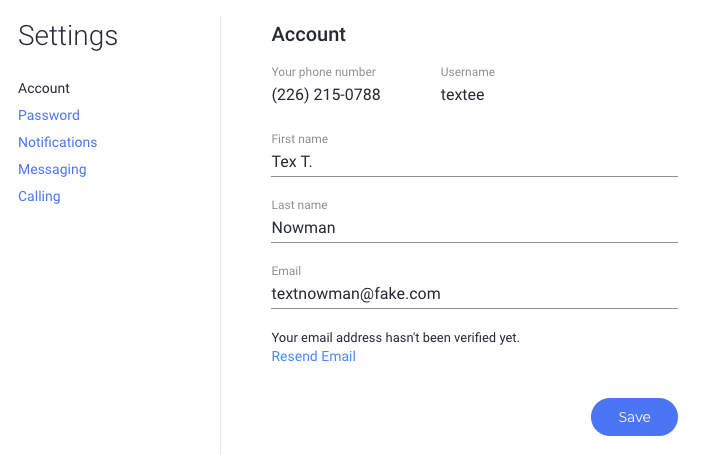Click the "Your phone number" label
Viewport: 710px width, 455px height.
coord(324,72)
